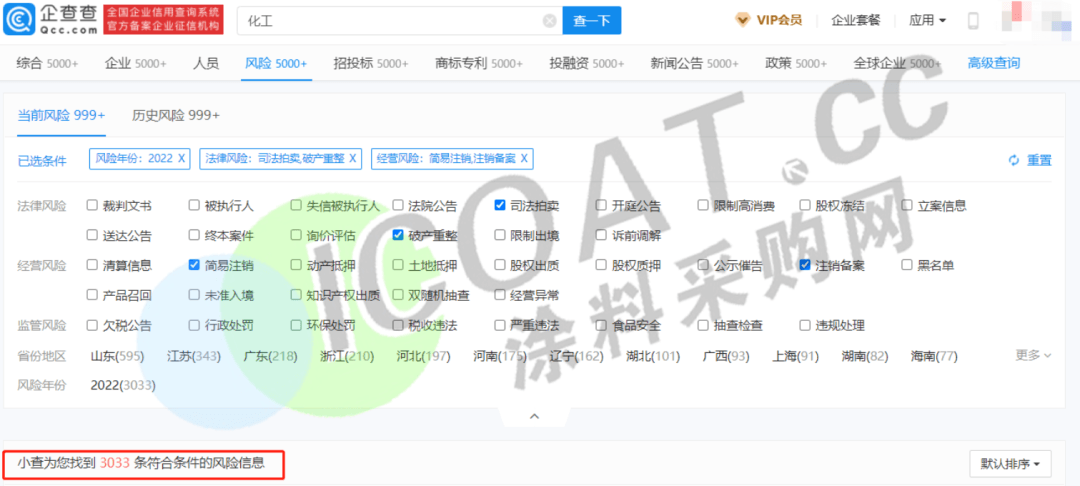
Task: Uncheck the 注销备案 checkbox
Action: click(805, 266)
